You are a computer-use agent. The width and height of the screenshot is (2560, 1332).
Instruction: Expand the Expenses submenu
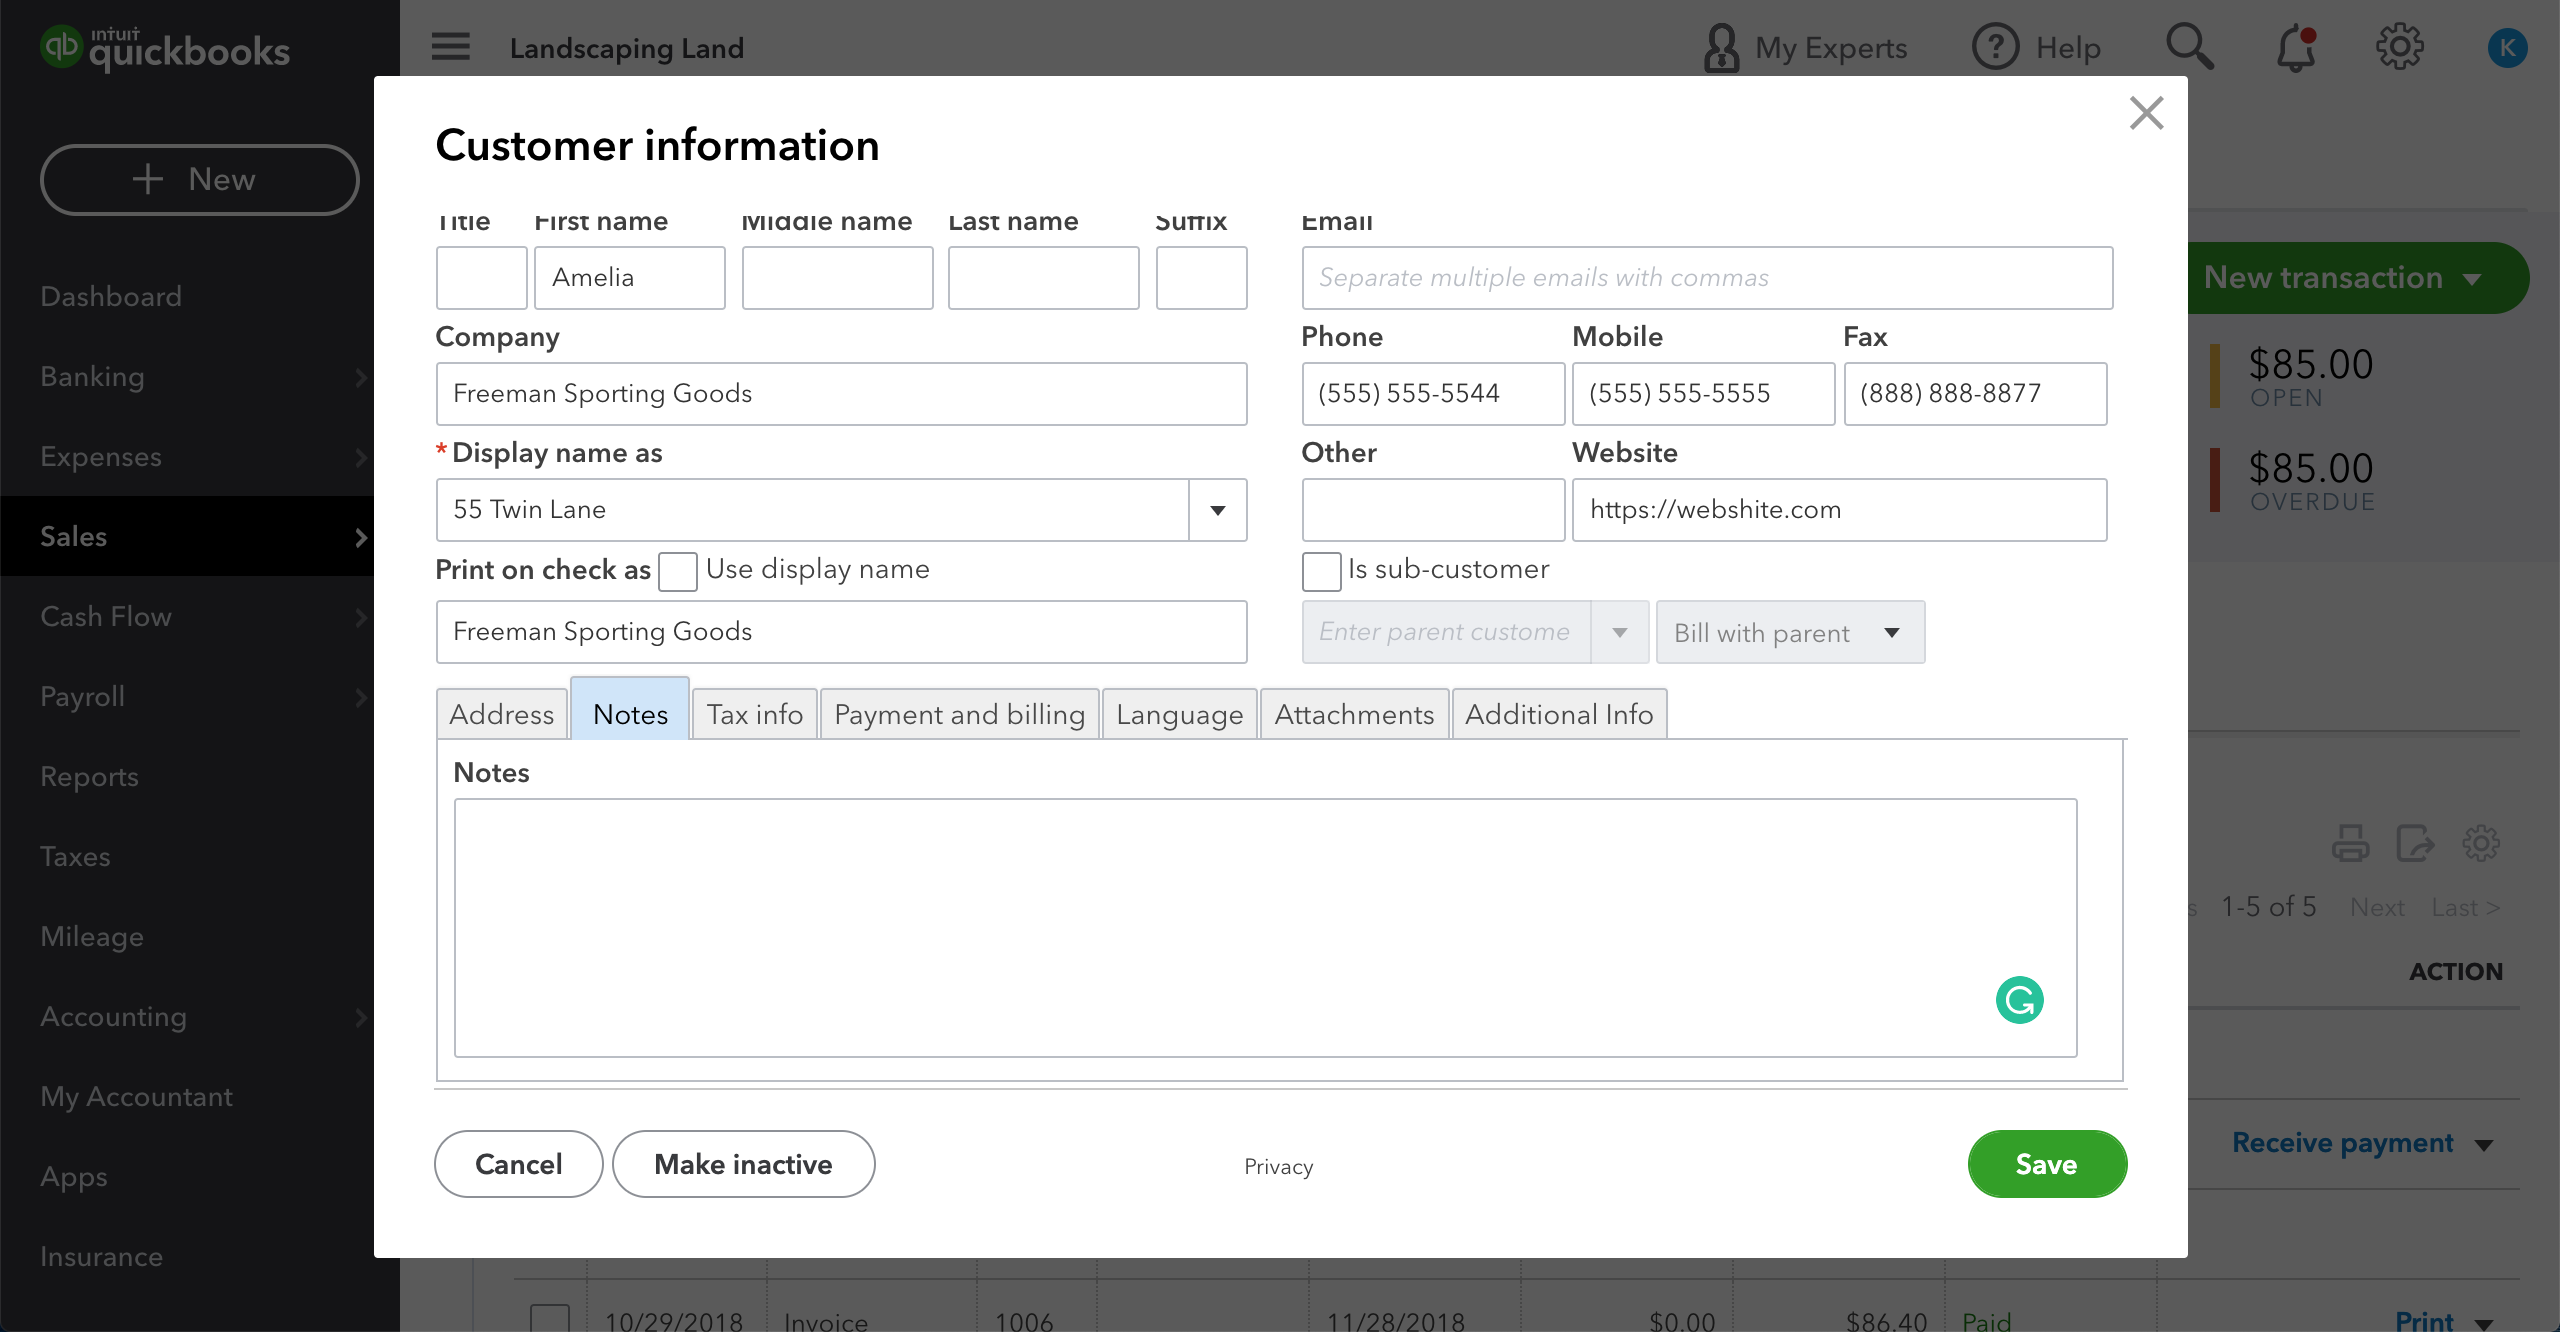(x=361, y=457)
